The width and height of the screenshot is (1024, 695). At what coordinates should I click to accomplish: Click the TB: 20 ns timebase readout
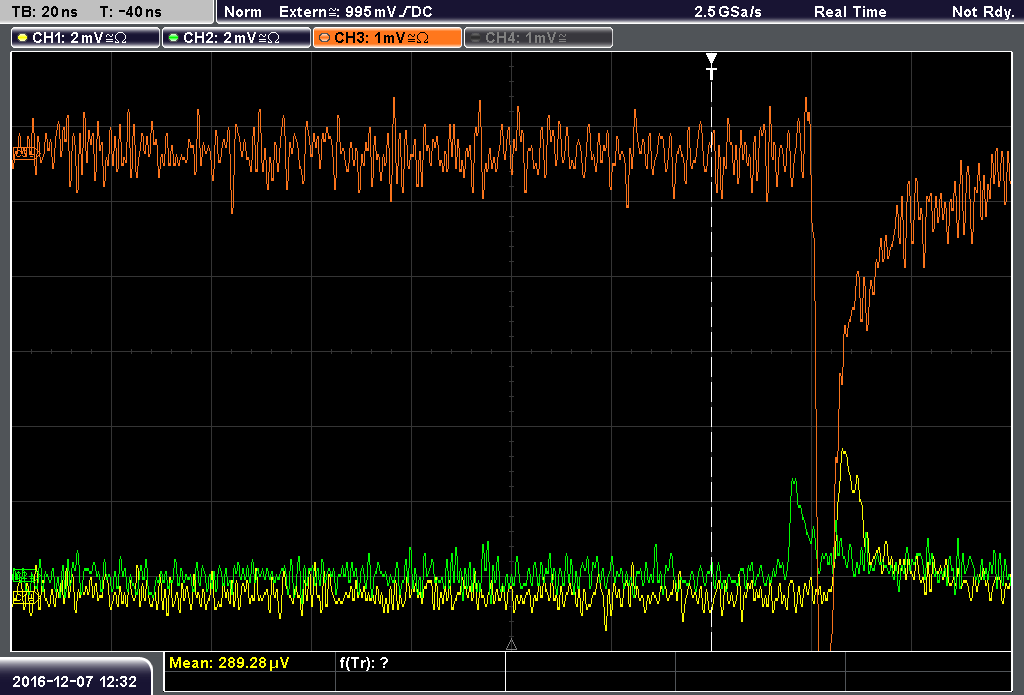(x=44, y=12)
